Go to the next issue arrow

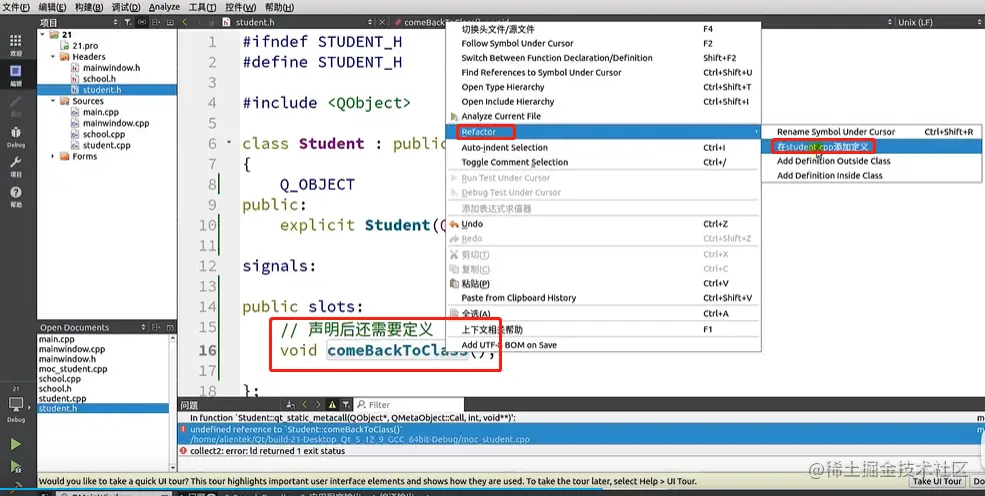tap(318, 405)
